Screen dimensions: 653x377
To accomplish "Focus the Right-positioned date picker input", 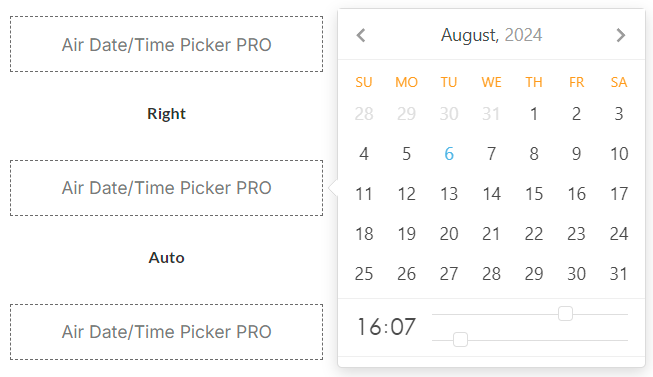I will (167, 188).
